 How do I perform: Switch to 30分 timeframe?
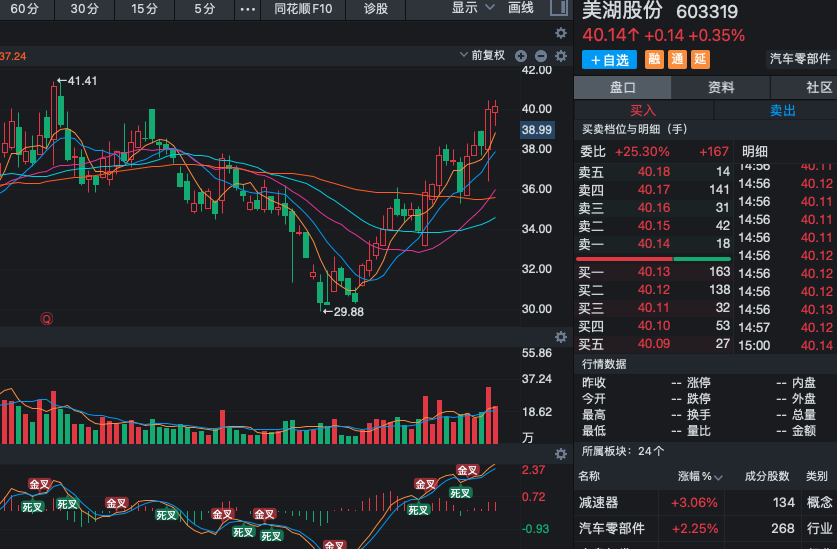point(85,9)
